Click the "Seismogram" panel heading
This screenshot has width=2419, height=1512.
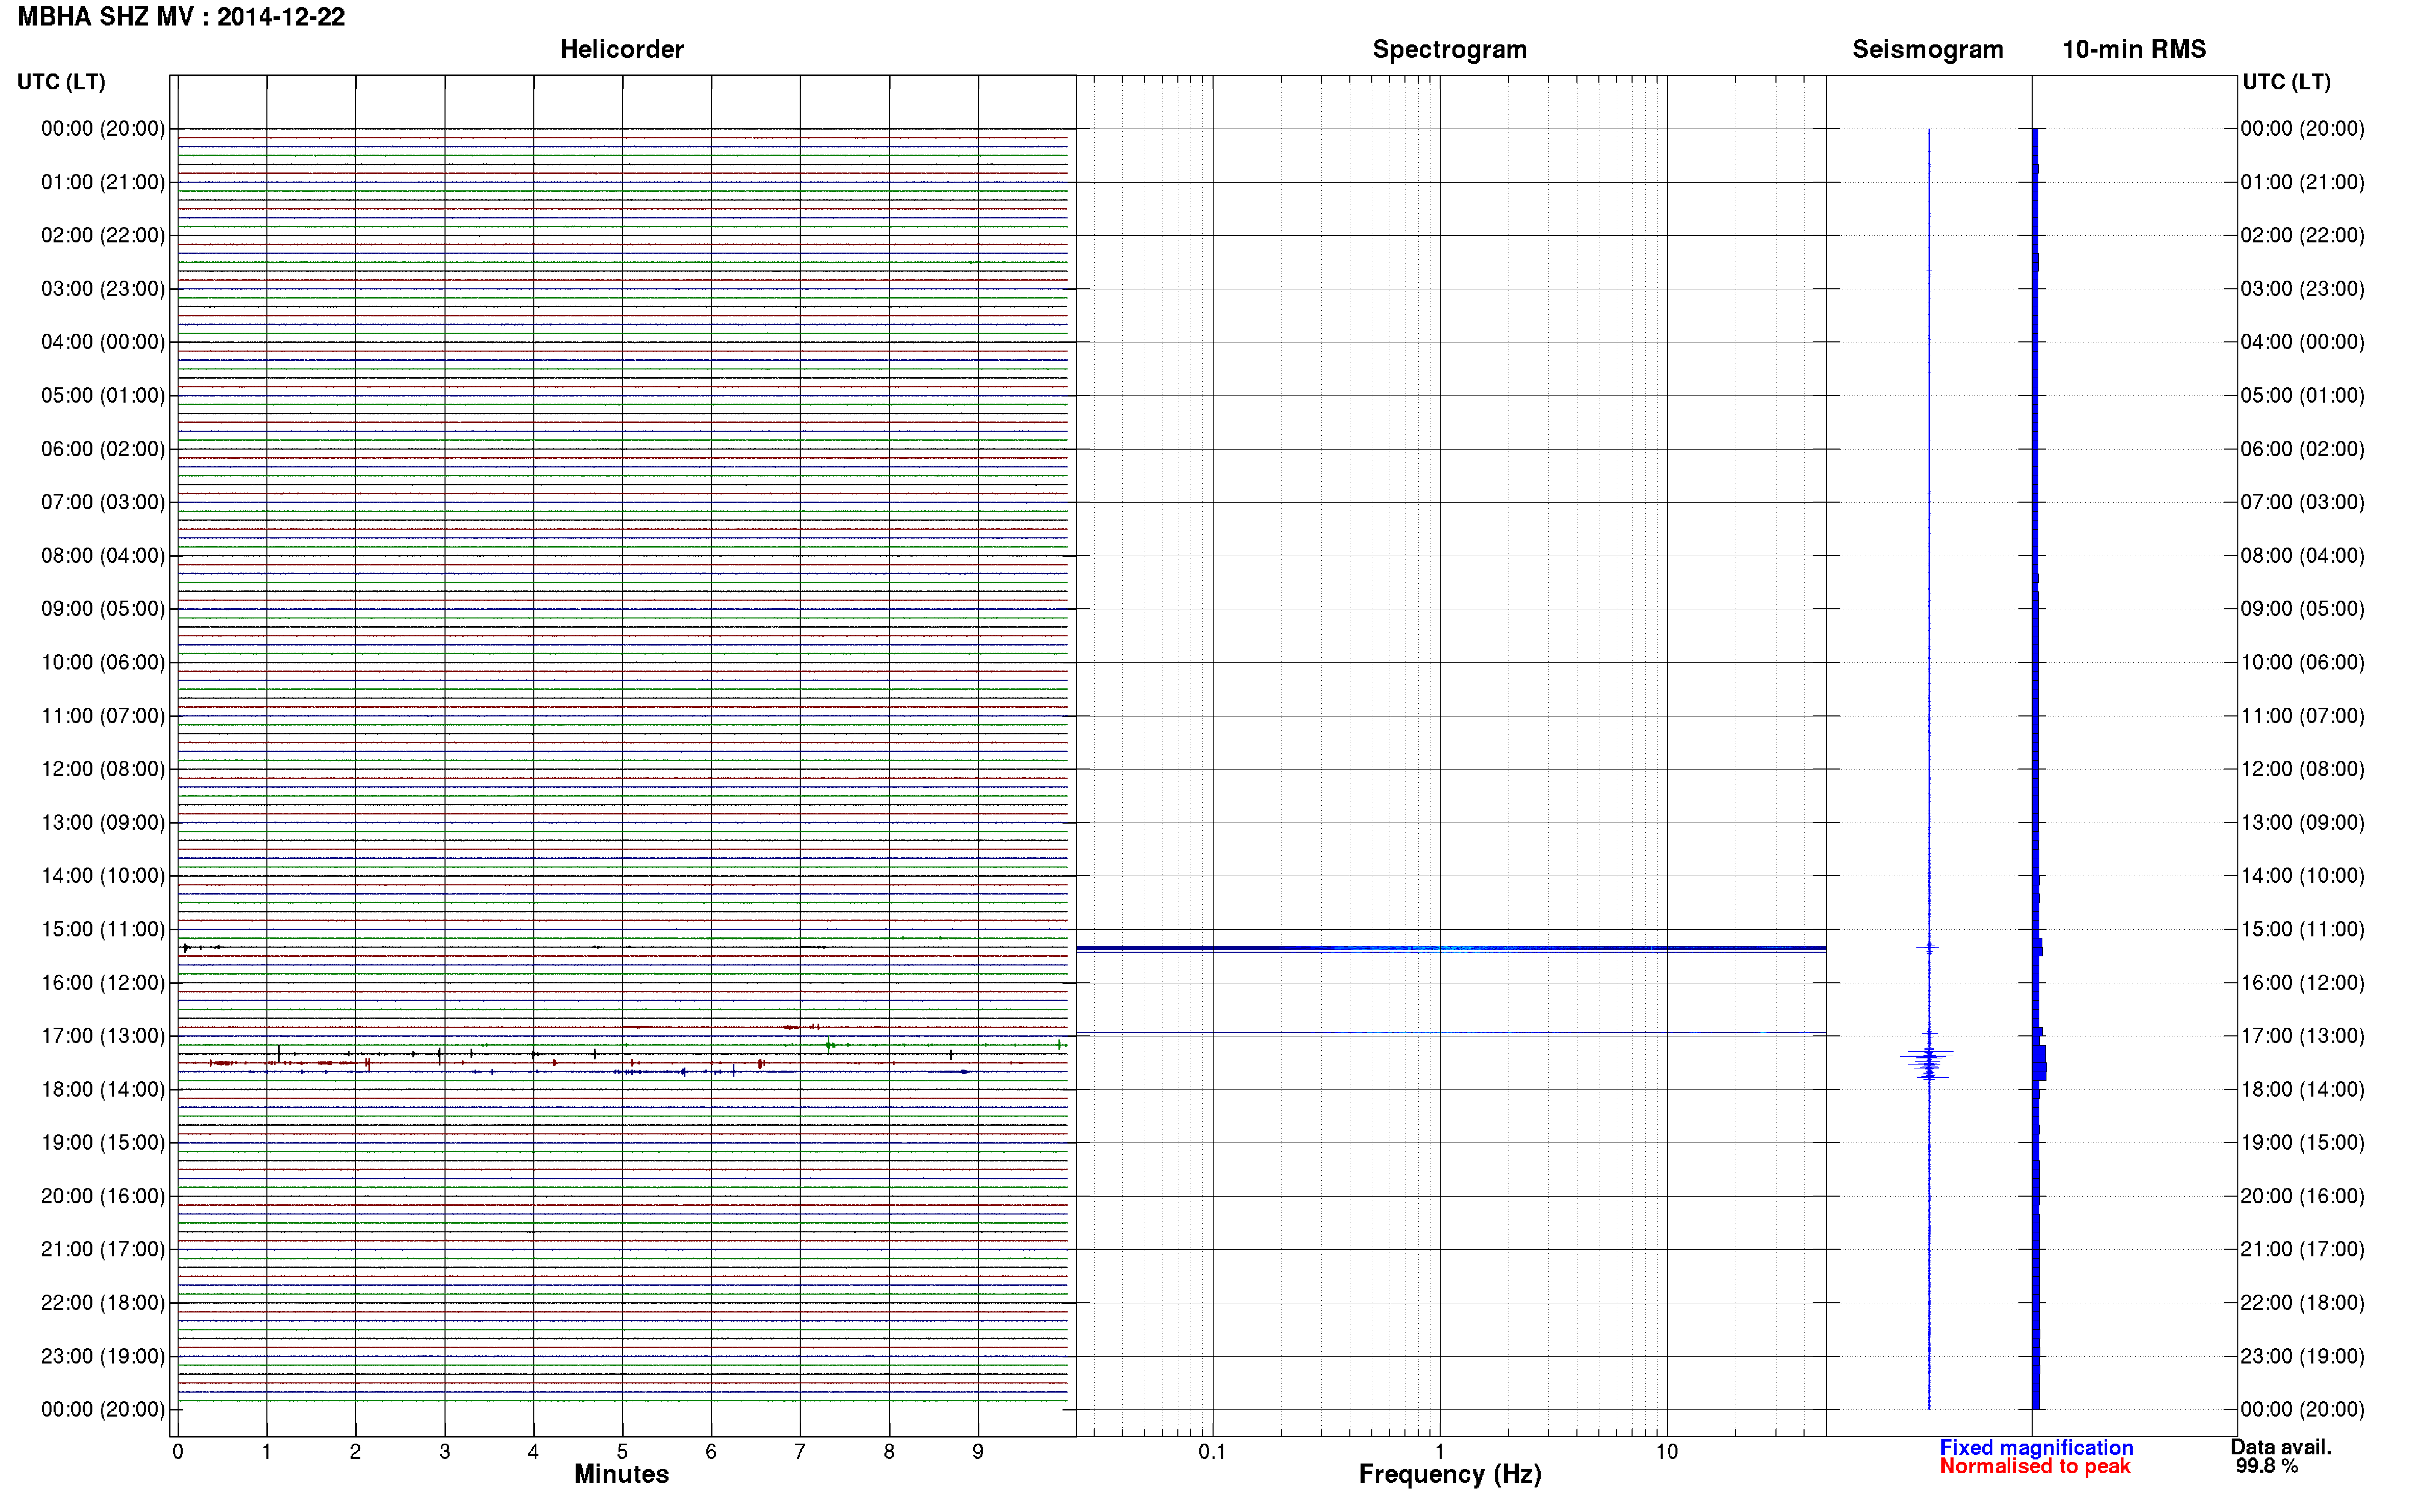point(1927,50)
